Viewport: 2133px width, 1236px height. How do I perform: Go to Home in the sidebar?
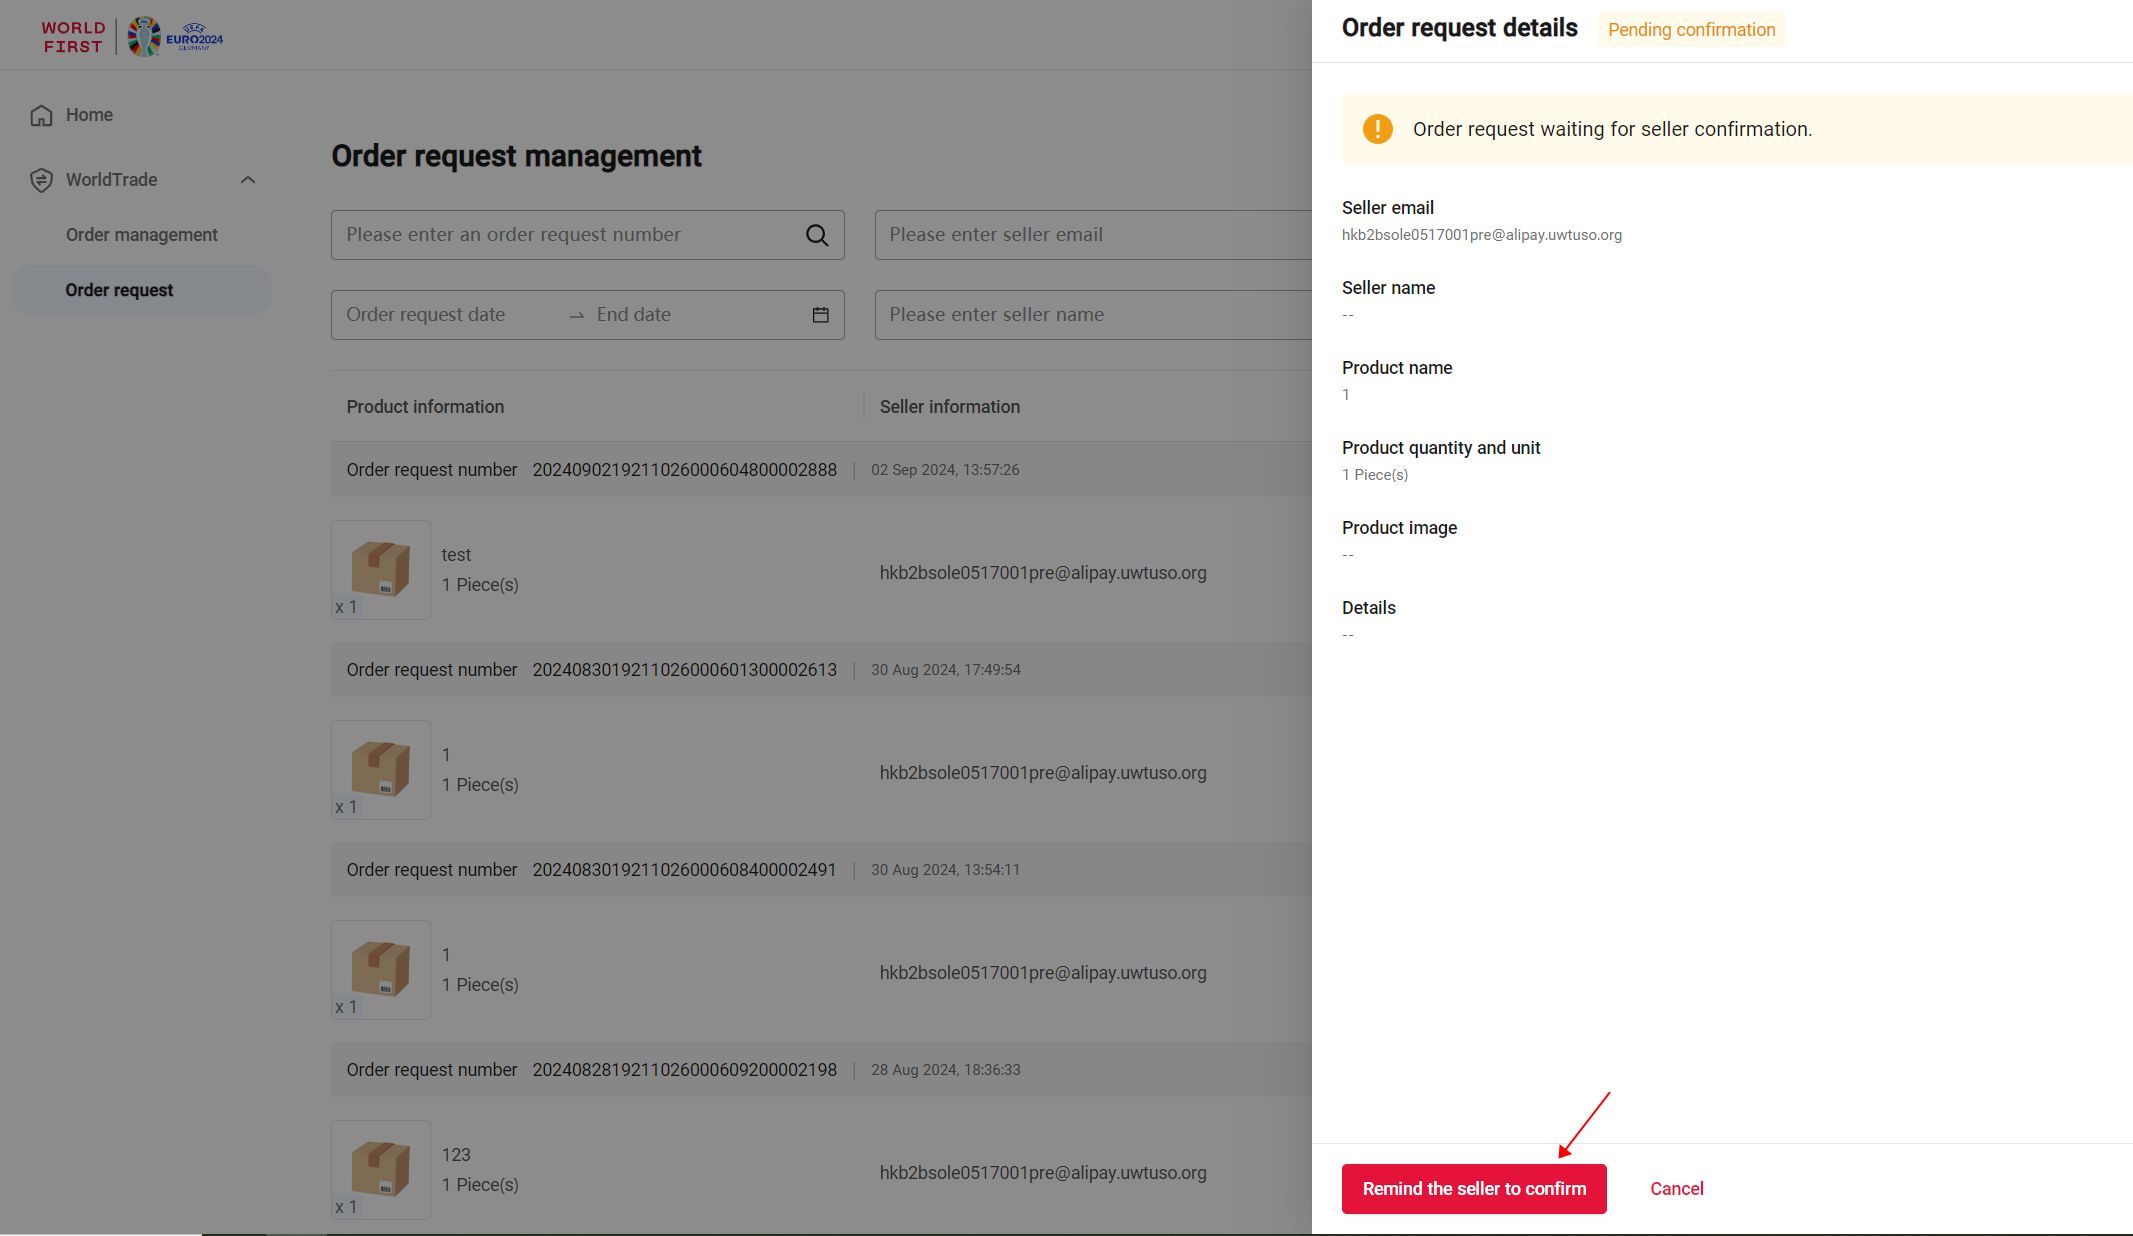(89, 115)
